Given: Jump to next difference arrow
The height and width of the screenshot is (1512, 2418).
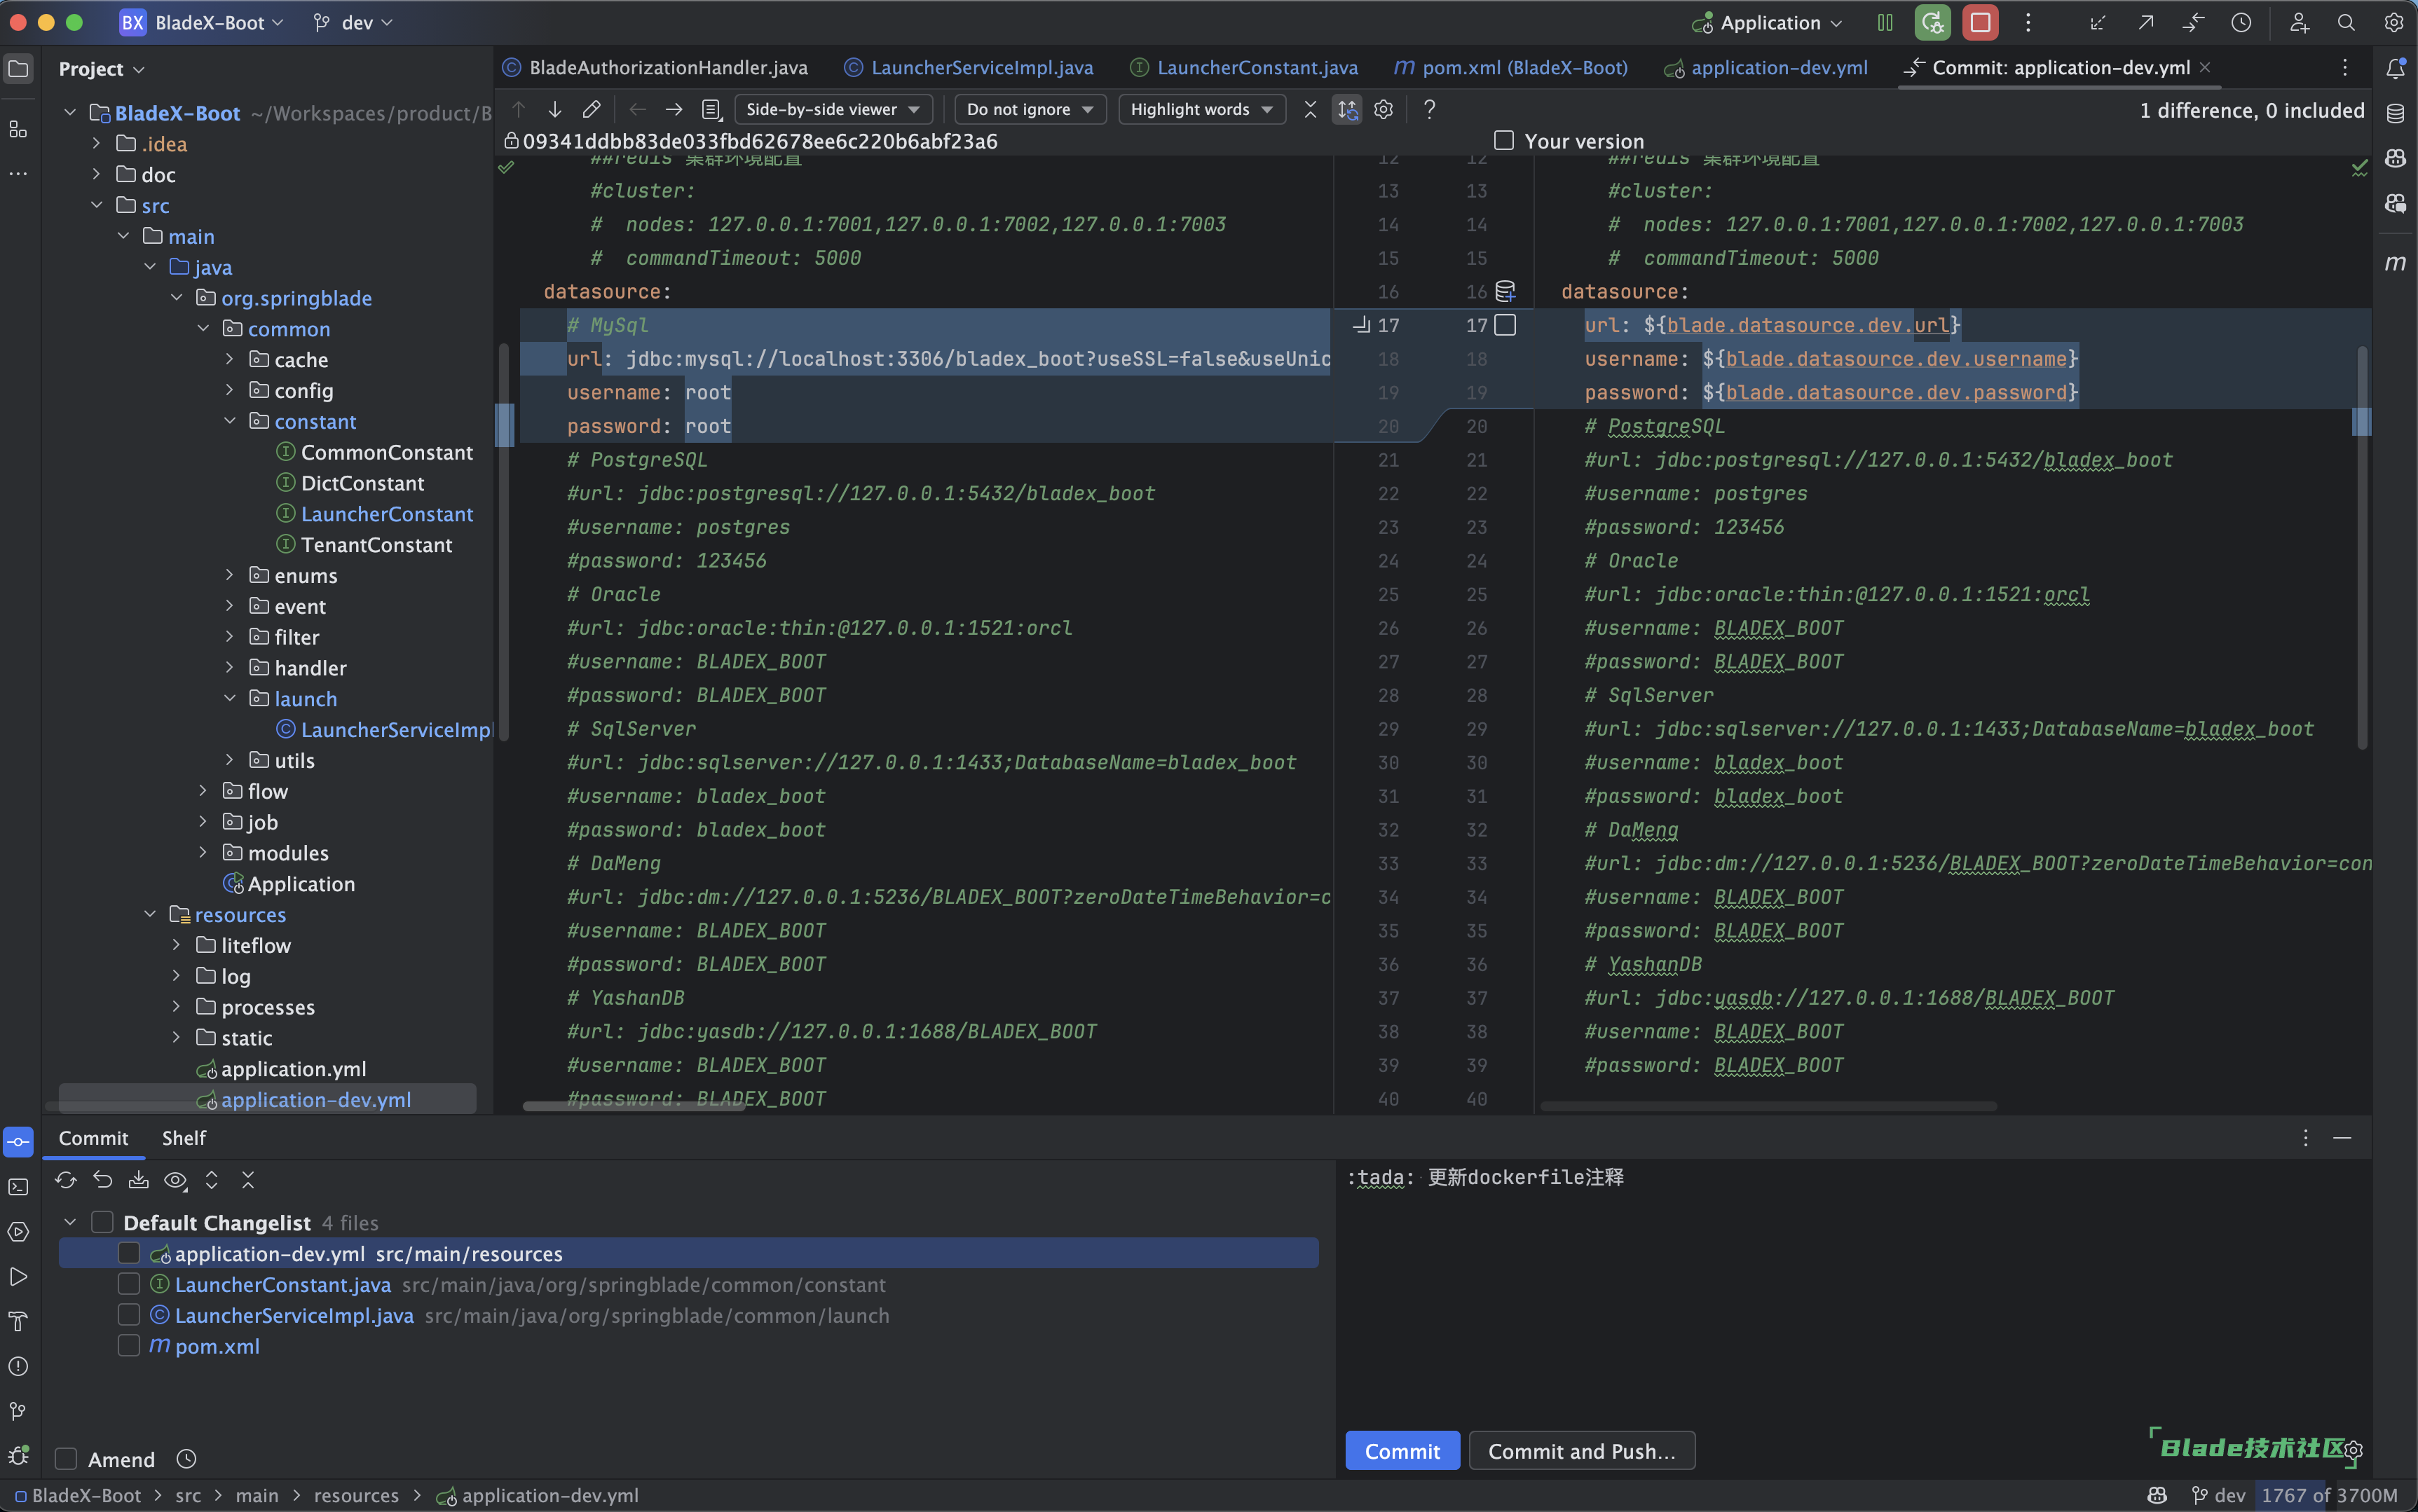Looking at the screenshot, I should click(x=555, y=109).
